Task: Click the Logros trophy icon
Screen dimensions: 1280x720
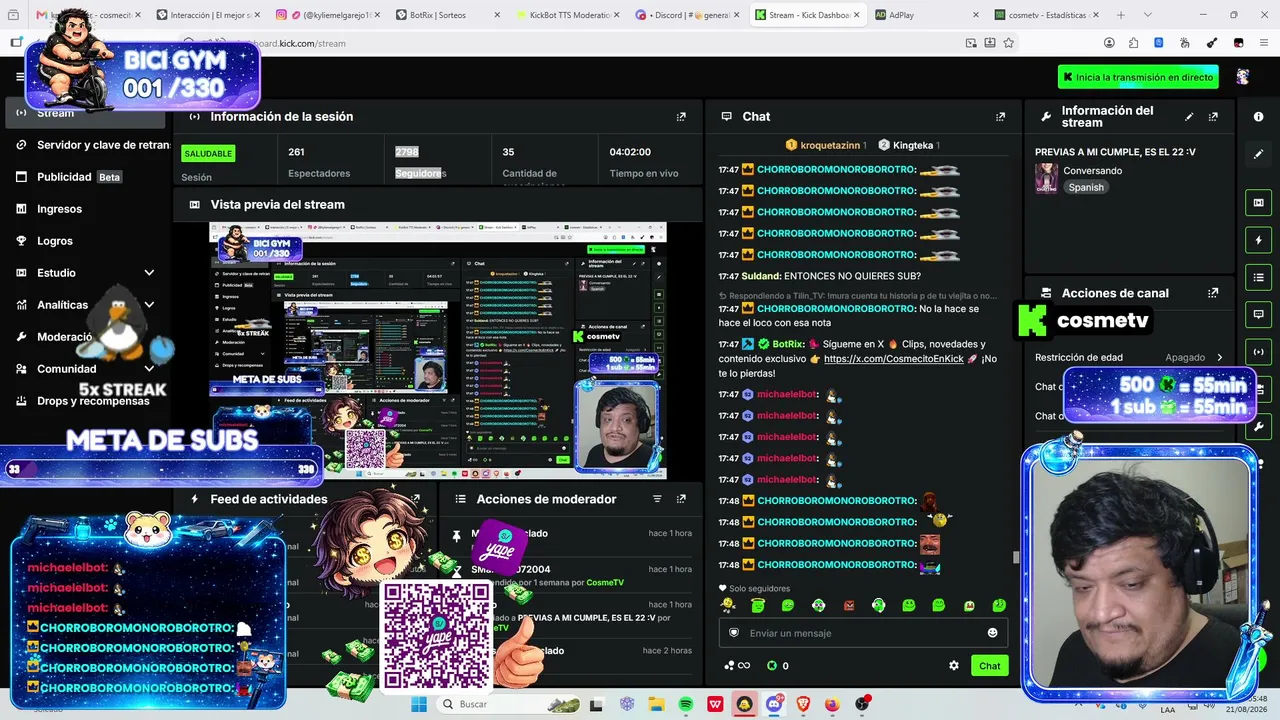Action: click(21, 241)
